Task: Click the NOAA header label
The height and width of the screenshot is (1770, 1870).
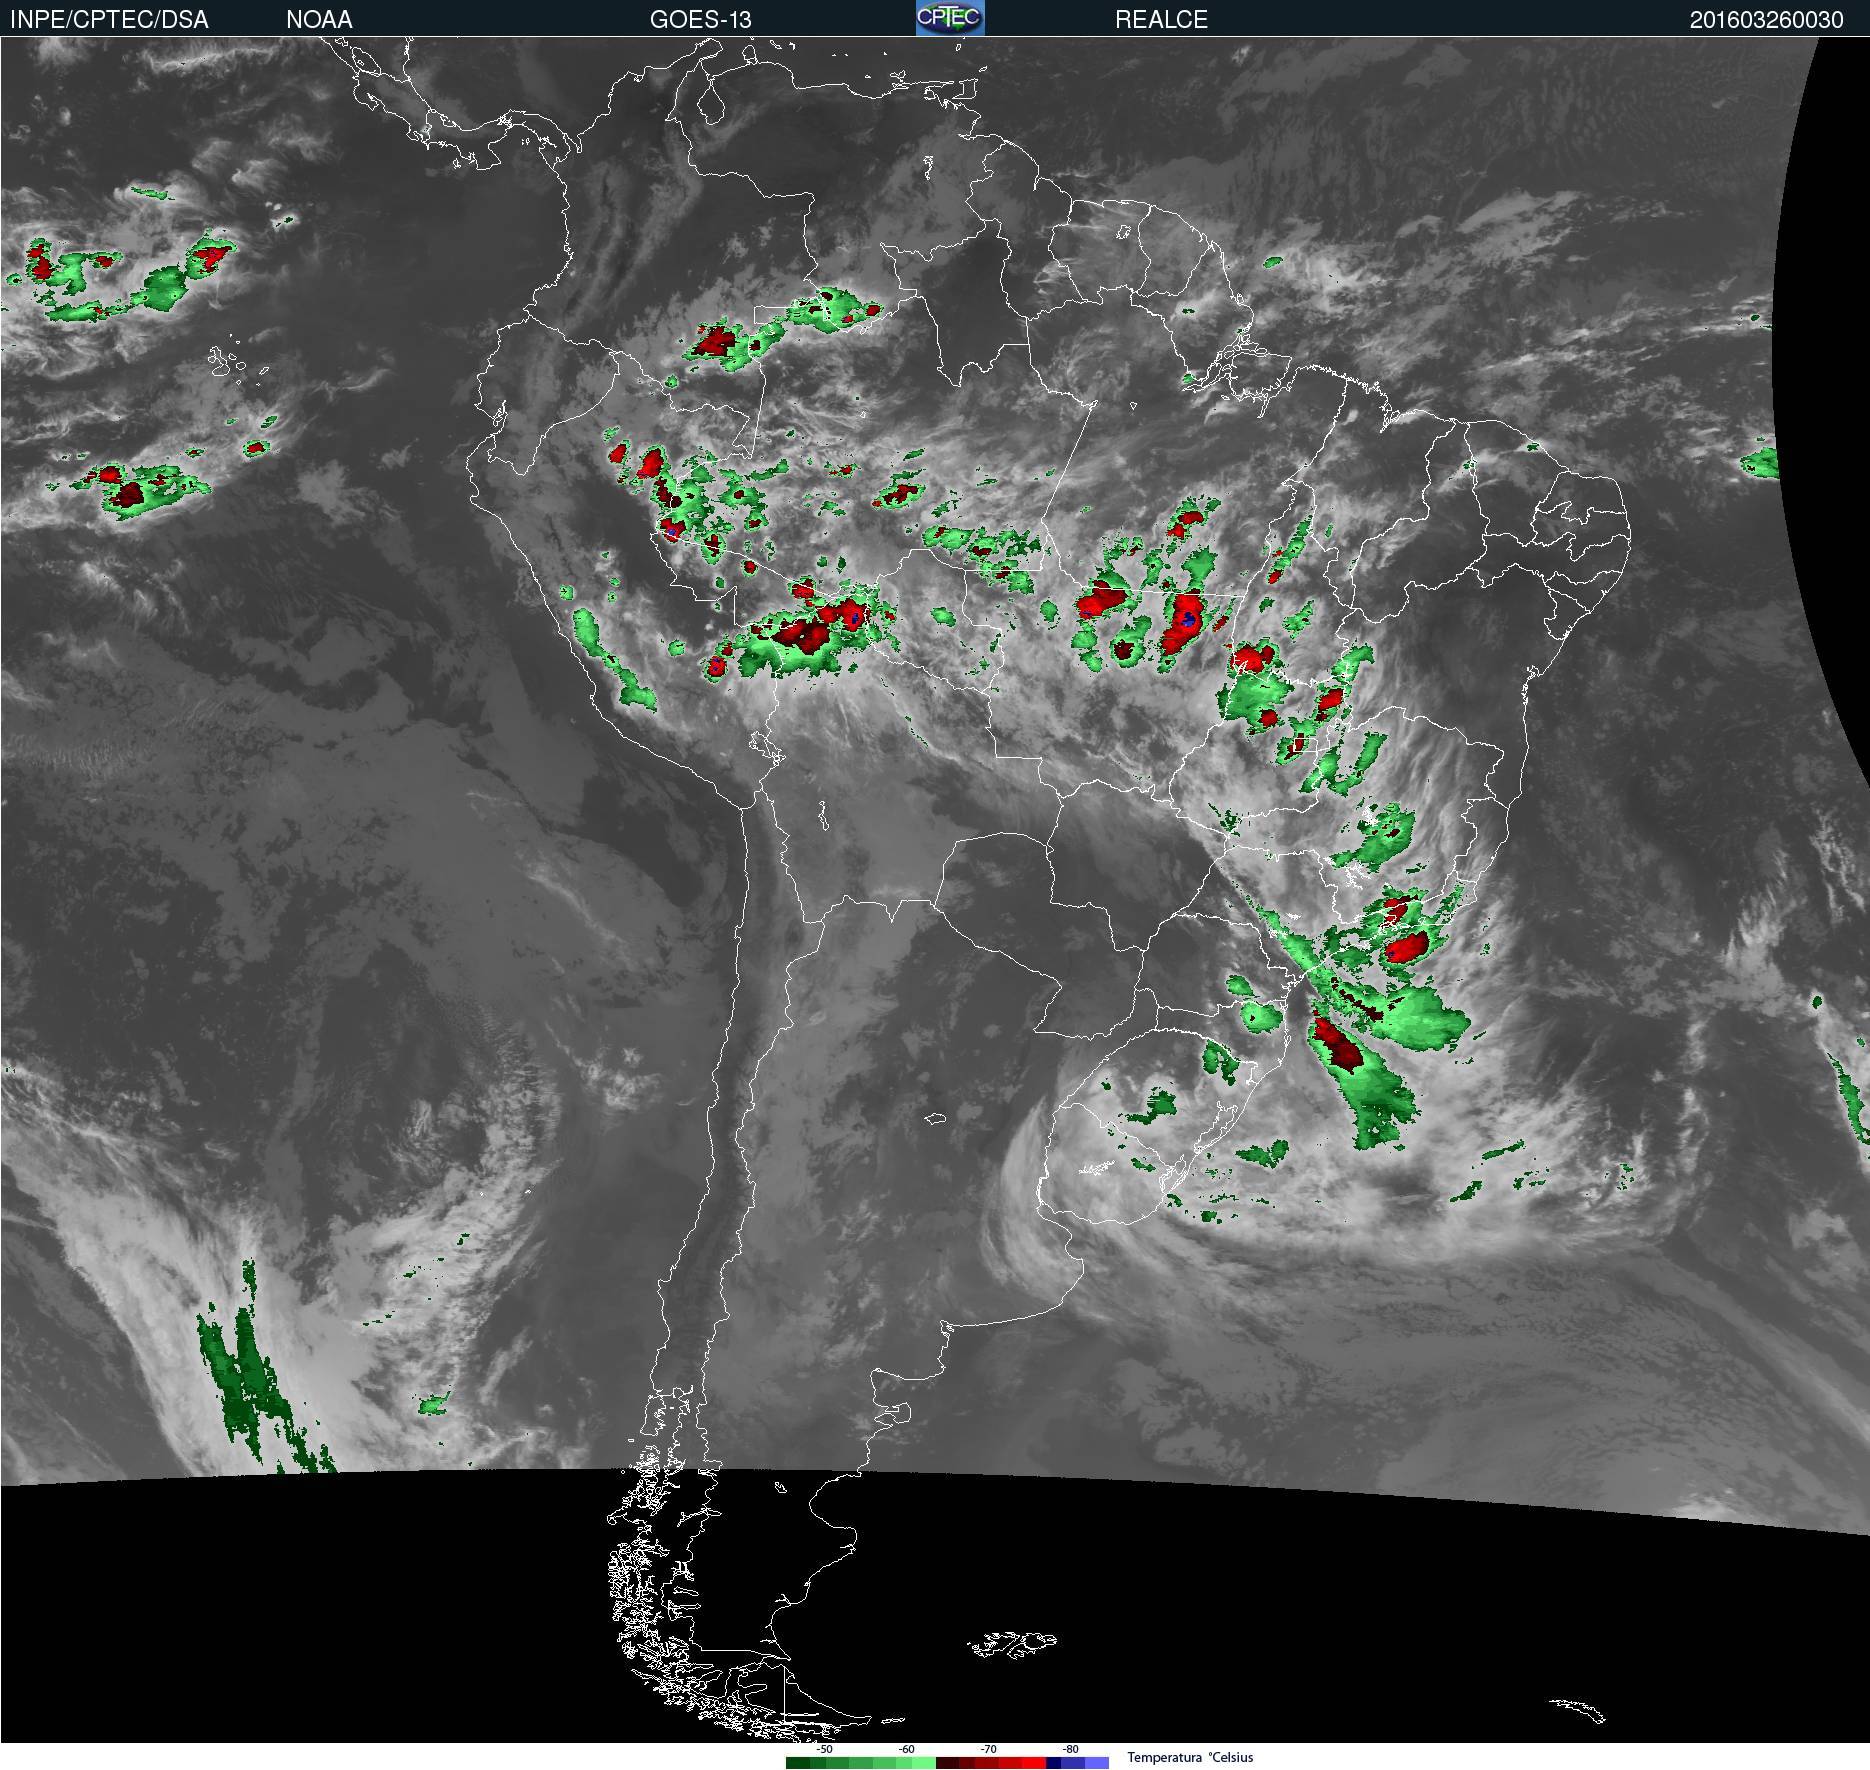Action: (x=319, y=19)
